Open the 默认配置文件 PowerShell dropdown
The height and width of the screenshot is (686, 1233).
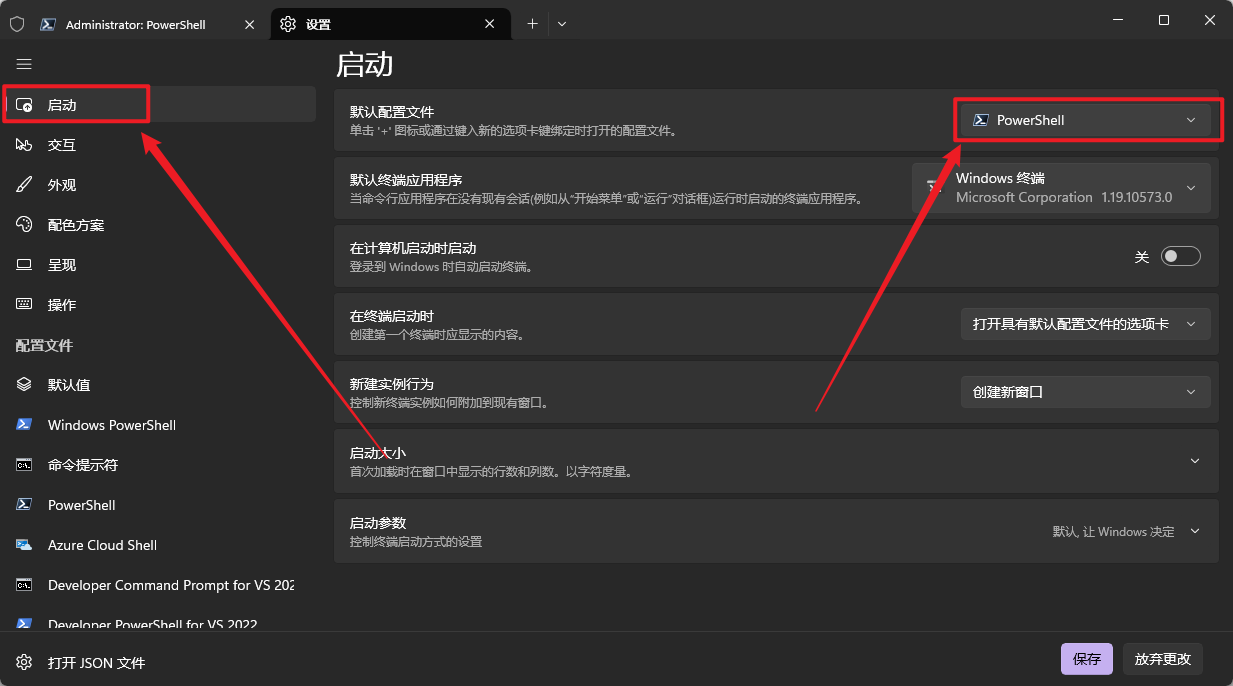[x=1087, y=119]
